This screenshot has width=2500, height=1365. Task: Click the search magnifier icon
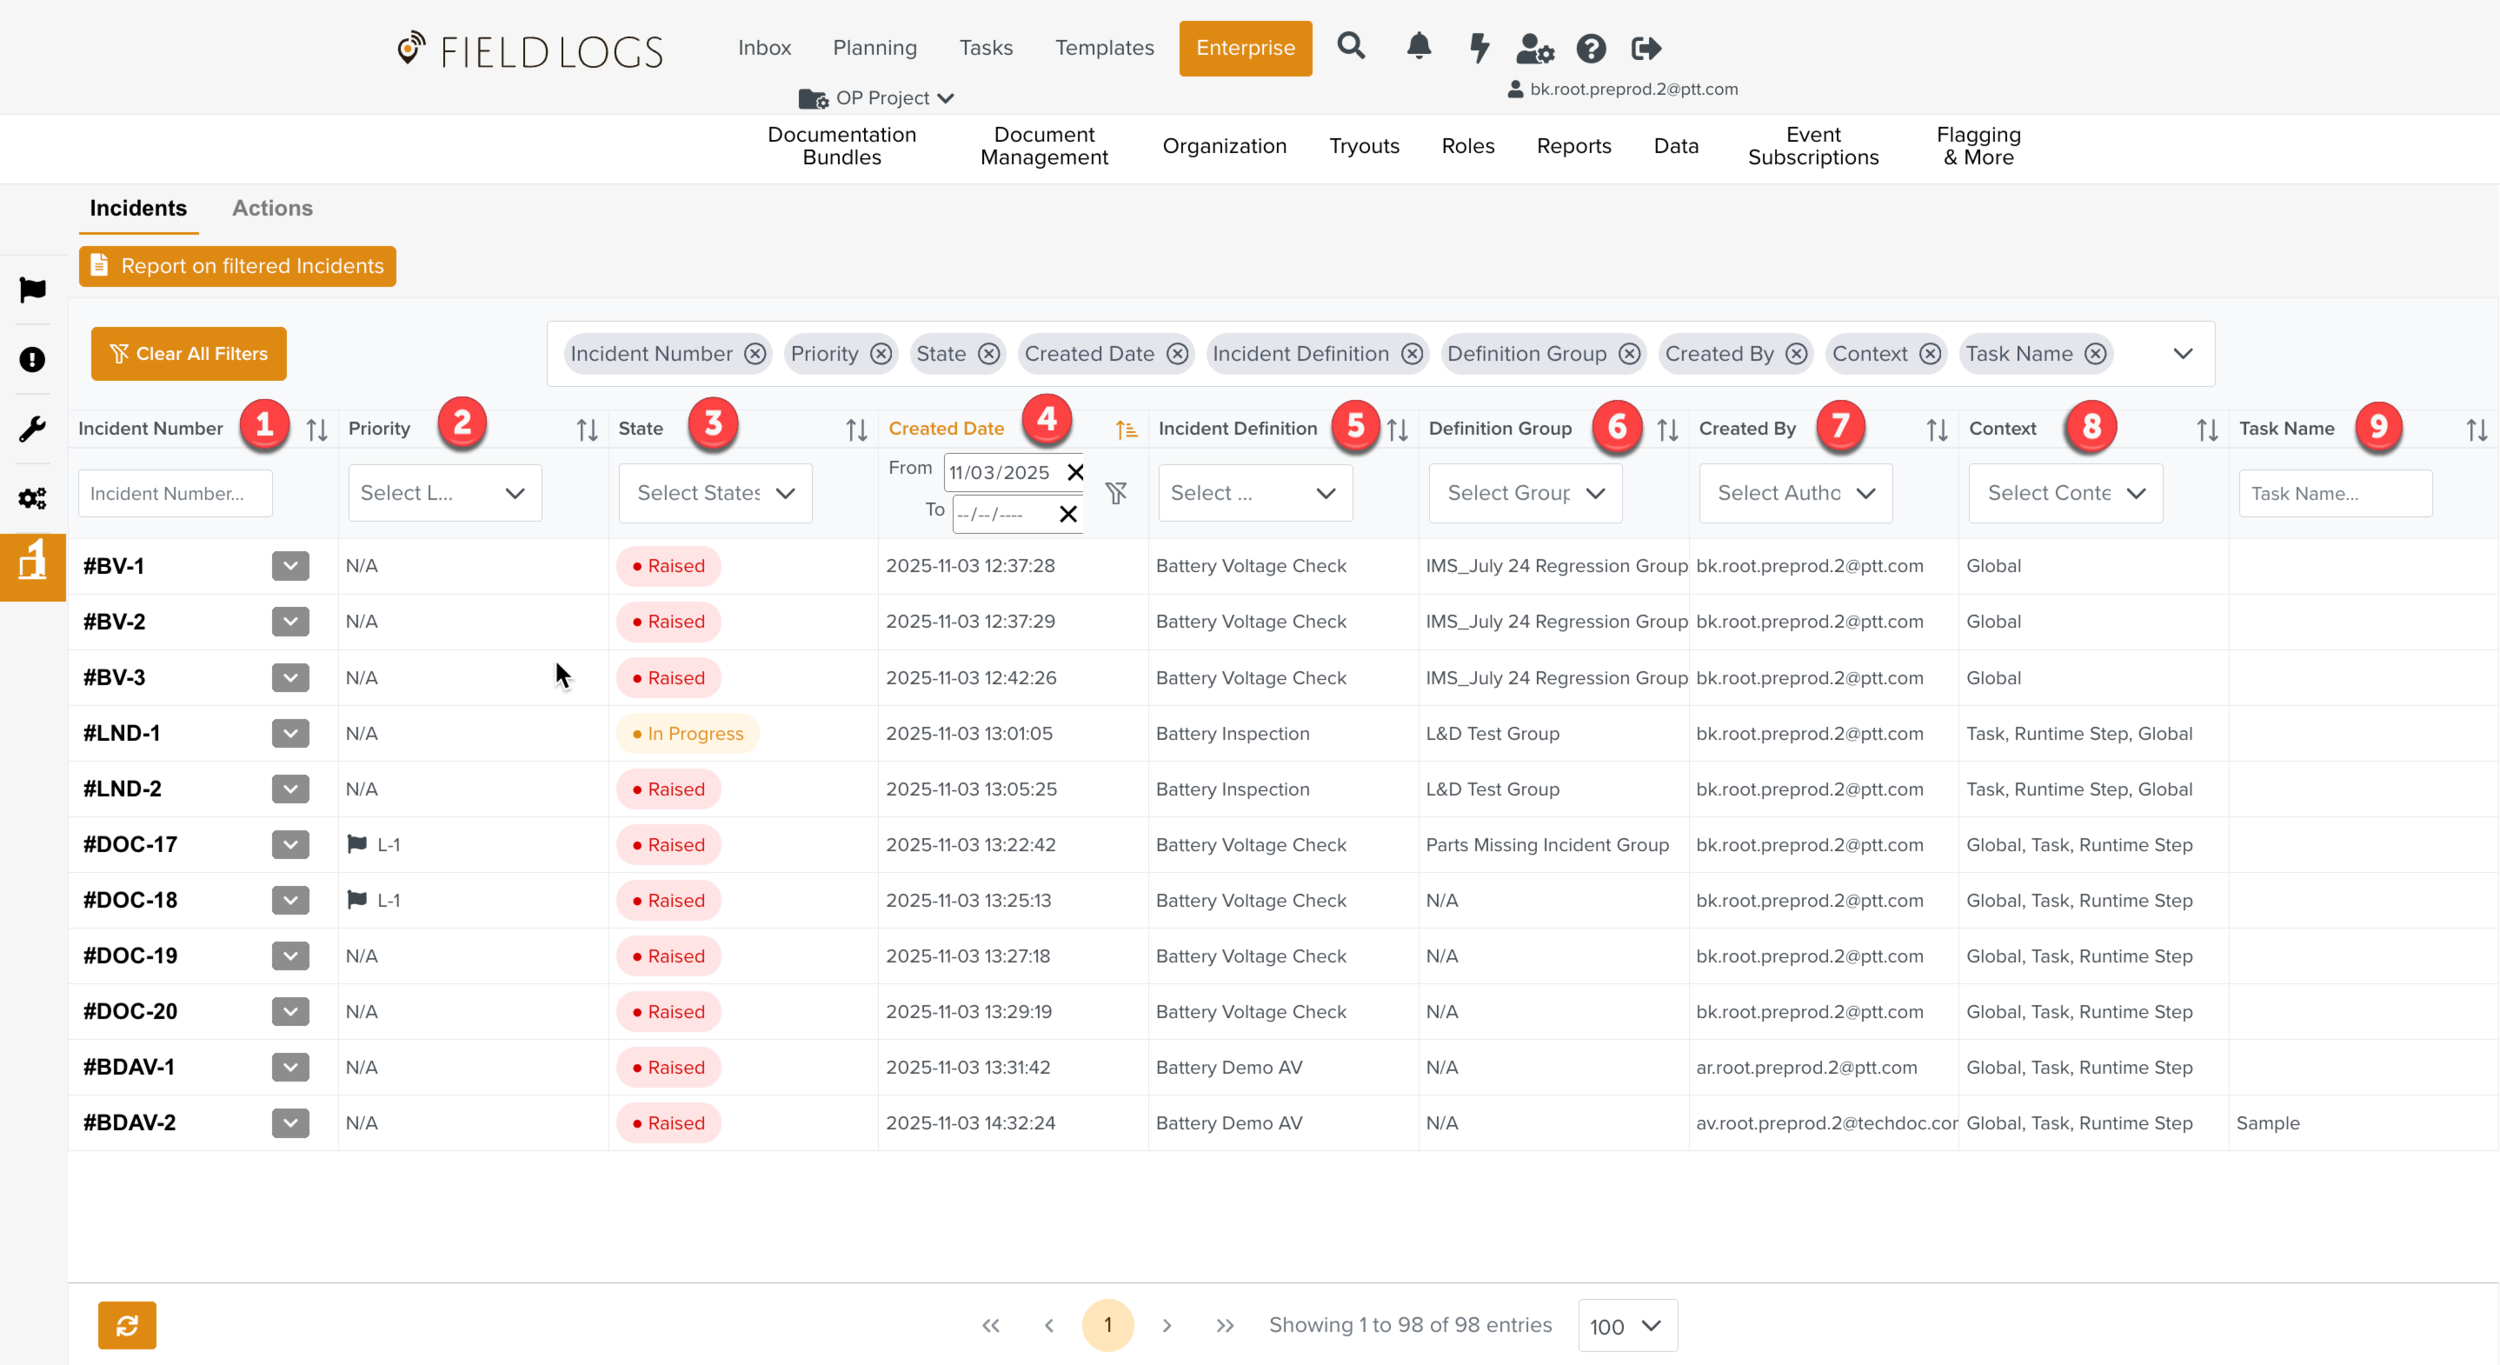click(x=1351, y=46)
